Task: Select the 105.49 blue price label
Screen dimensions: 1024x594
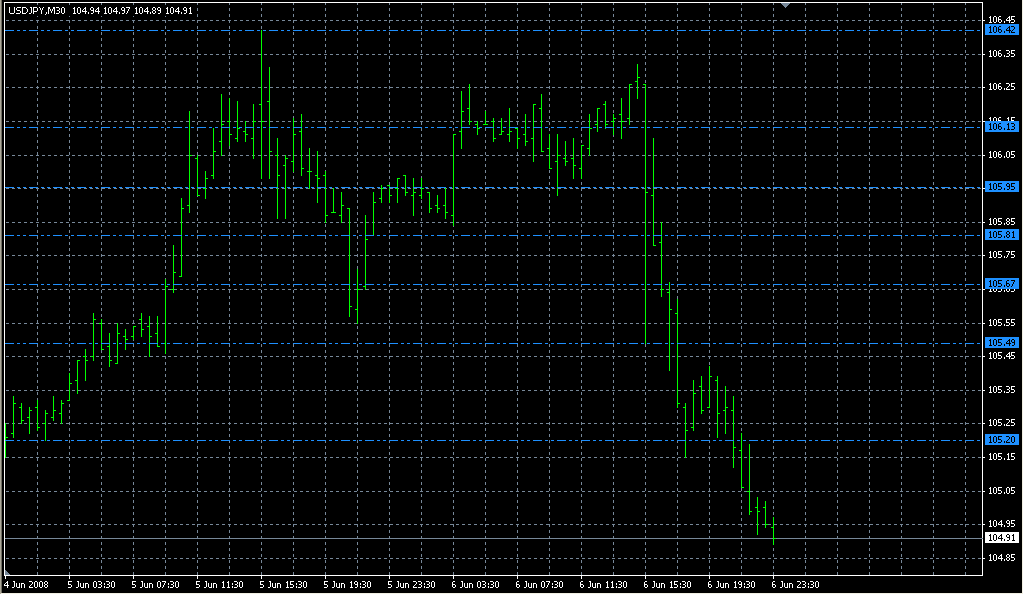Action: pyautogui.click(x=1001, y=343)
